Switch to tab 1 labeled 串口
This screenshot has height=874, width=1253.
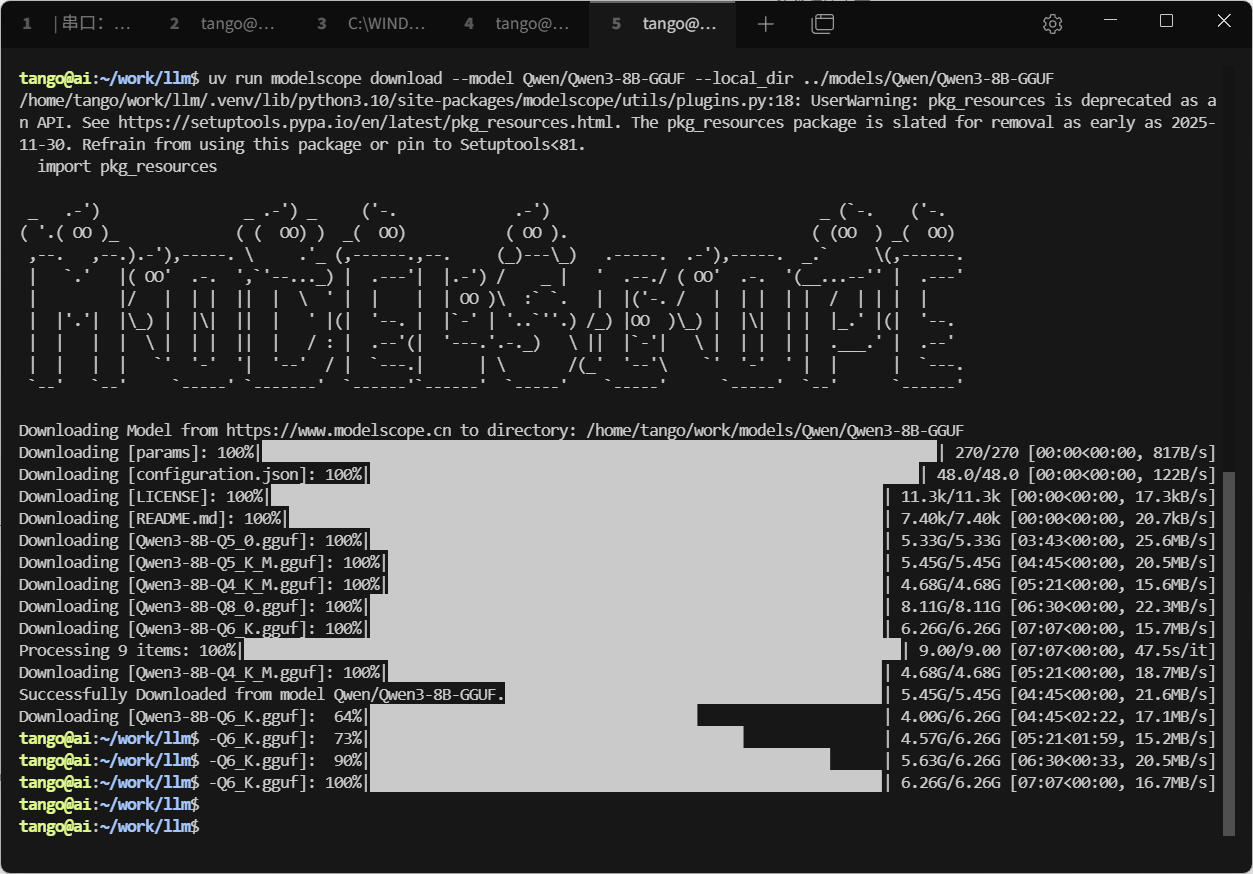[78, 24]
